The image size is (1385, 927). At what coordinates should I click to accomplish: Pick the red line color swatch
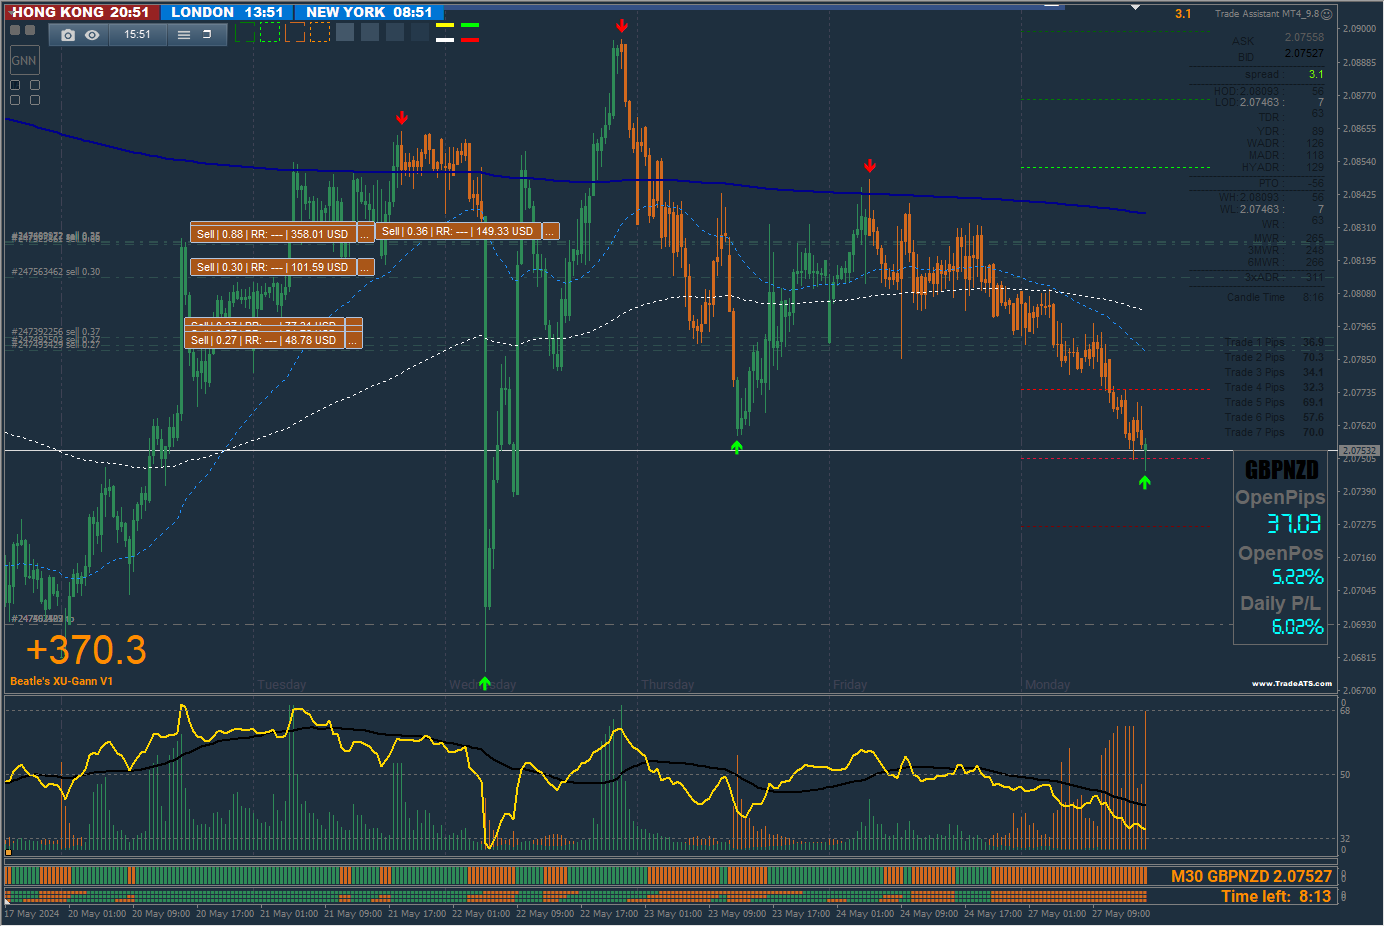[470, 40]
